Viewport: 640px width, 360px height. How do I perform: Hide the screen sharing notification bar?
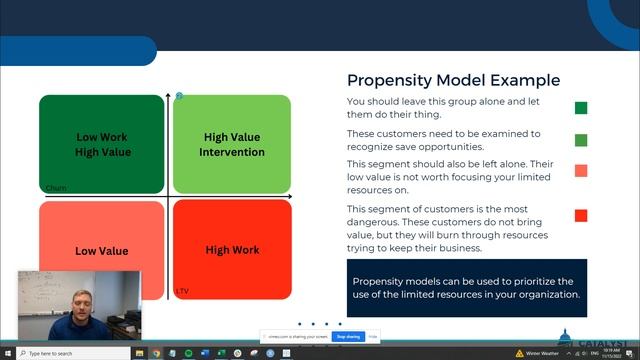pyautogui.click(x=373, y=337)
